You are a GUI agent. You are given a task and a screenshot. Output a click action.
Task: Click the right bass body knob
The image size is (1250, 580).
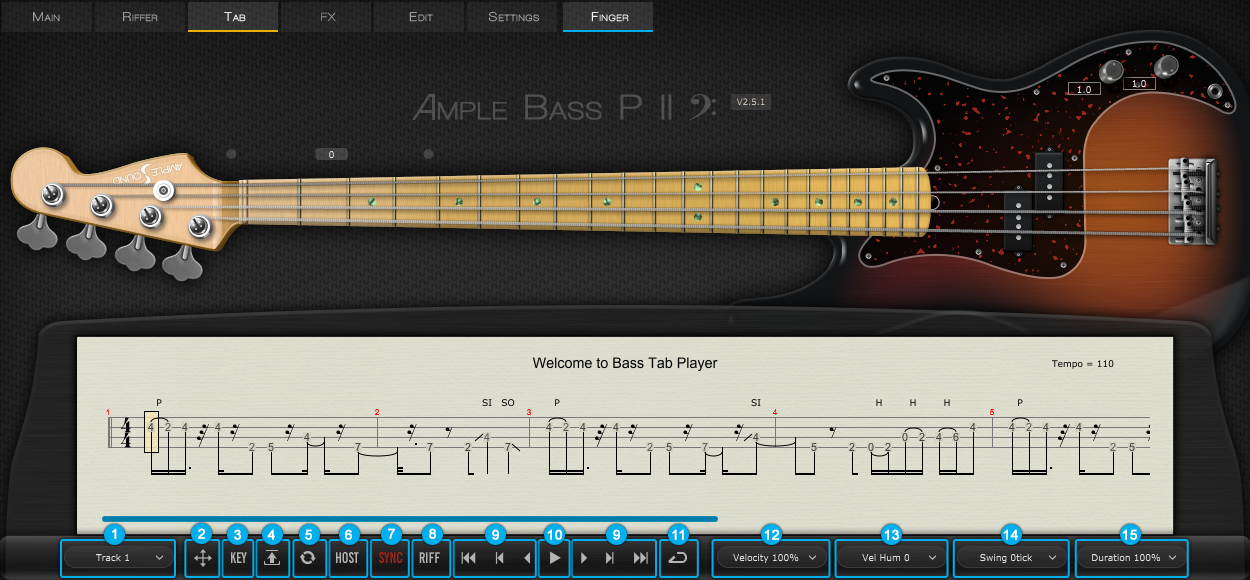pyautogui.click(x=1167, y=67)
